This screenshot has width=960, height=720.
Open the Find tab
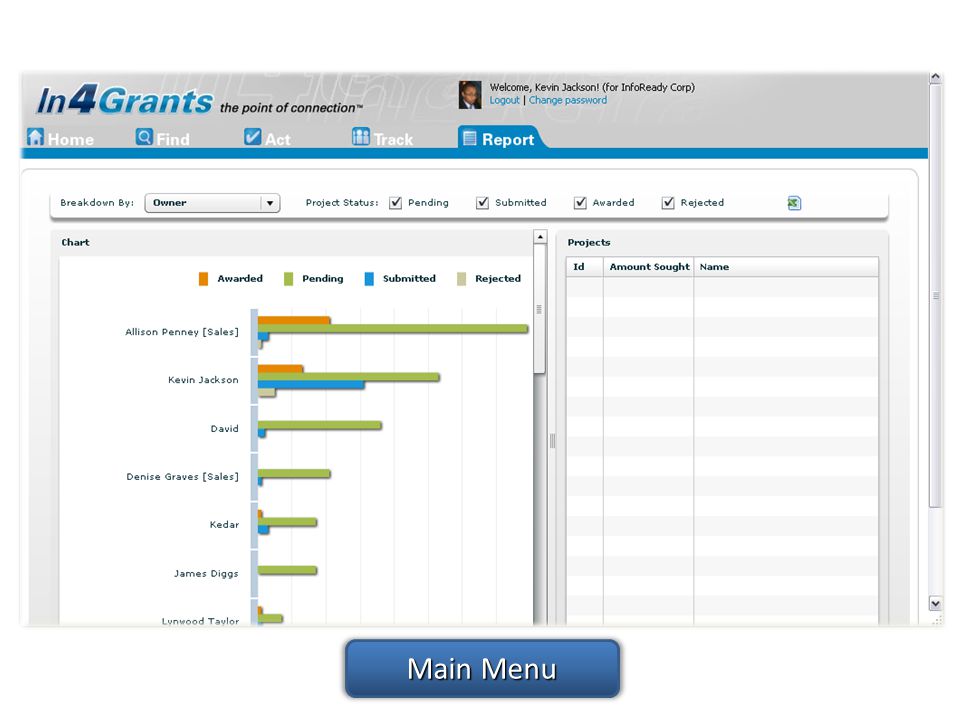(163, 138)
